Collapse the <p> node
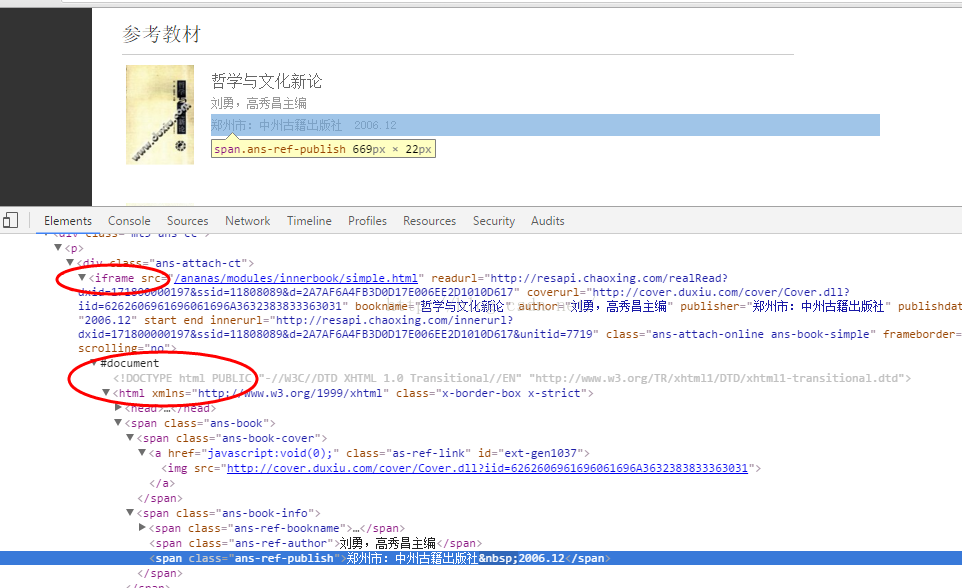Viewport: 962px width, 588px height. tap(58, 247)
